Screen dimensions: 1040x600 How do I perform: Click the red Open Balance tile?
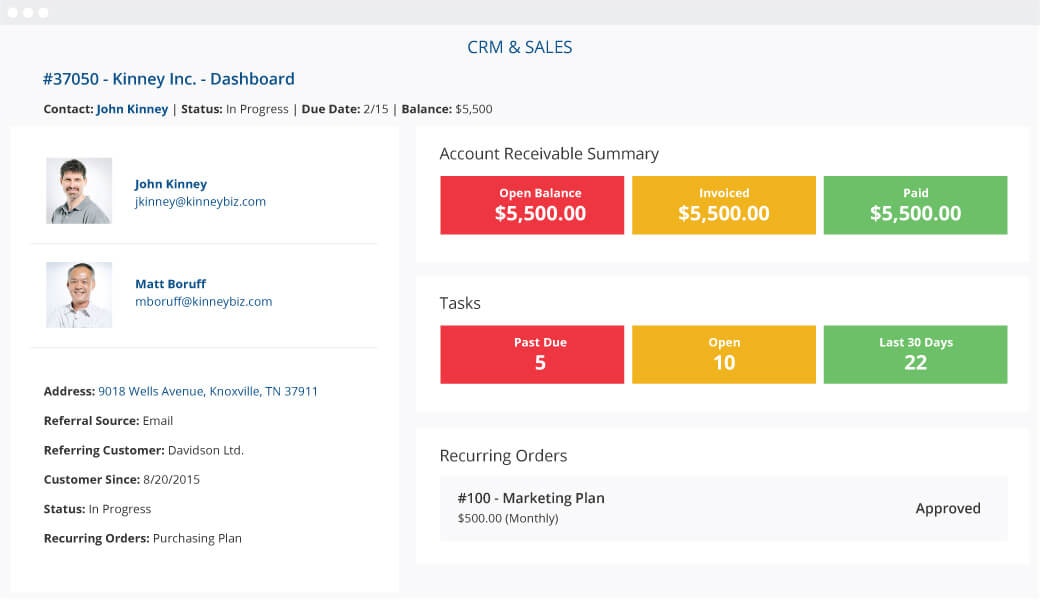[532, 206]
